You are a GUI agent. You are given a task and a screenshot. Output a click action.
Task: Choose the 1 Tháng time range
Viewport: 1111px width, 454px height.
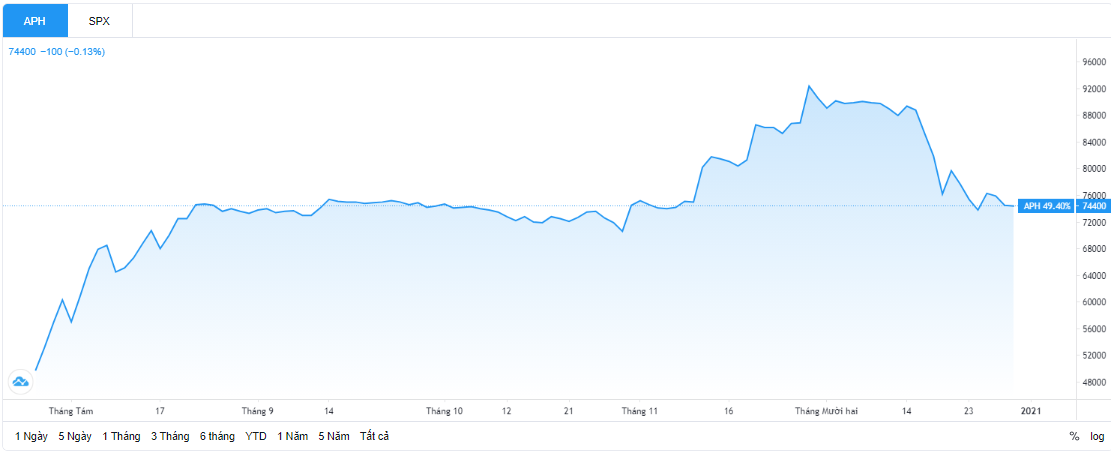coord(122,436)
